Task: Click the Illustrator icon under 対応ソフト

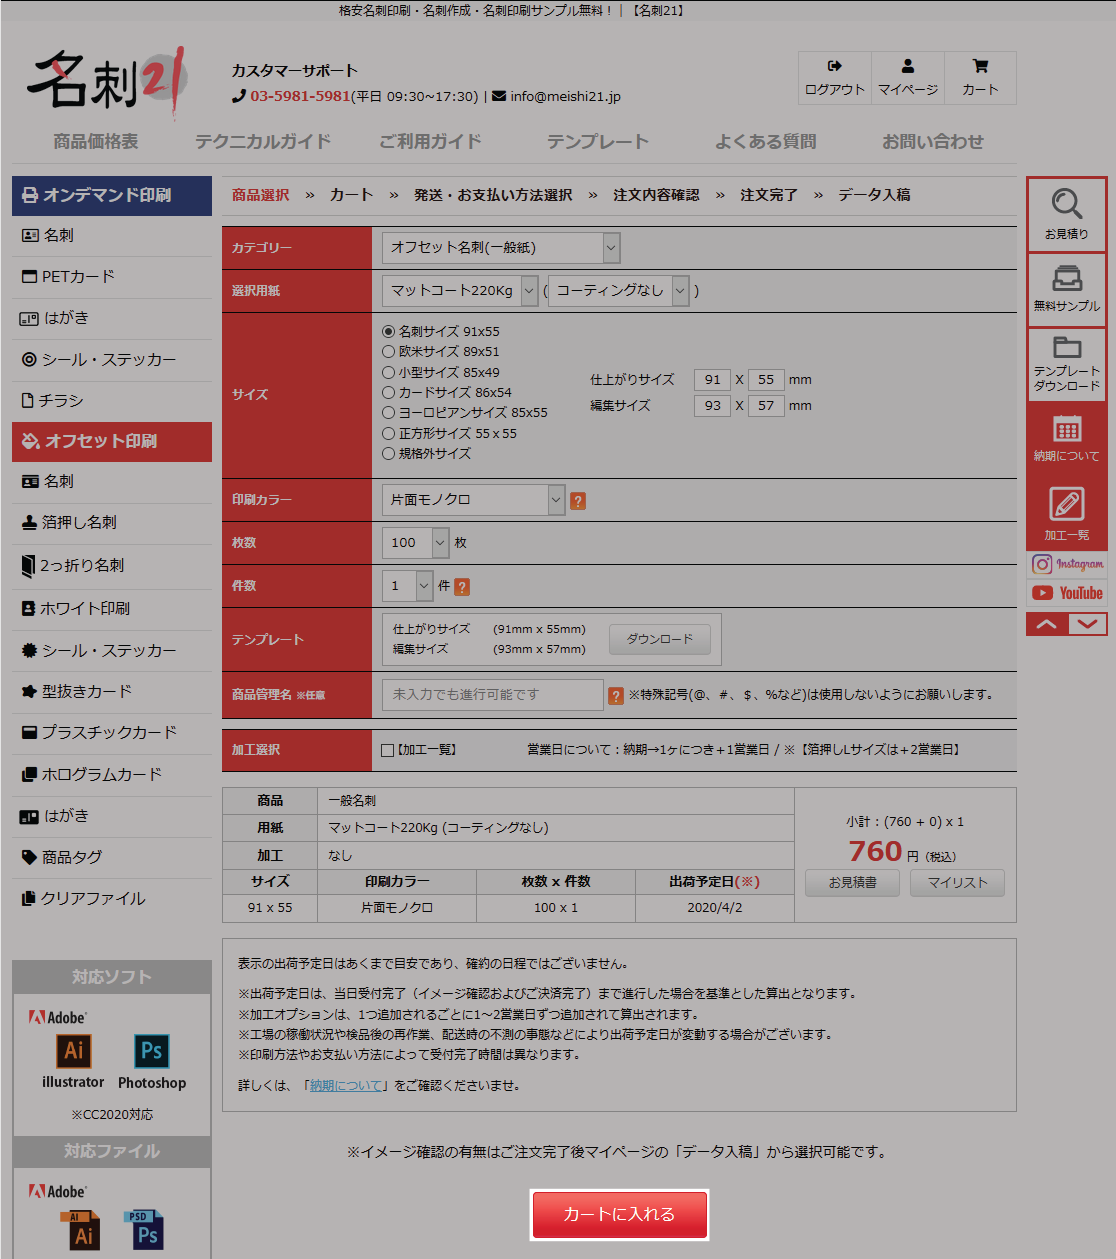Action: pyautogui.click(x=73, y=1051)
